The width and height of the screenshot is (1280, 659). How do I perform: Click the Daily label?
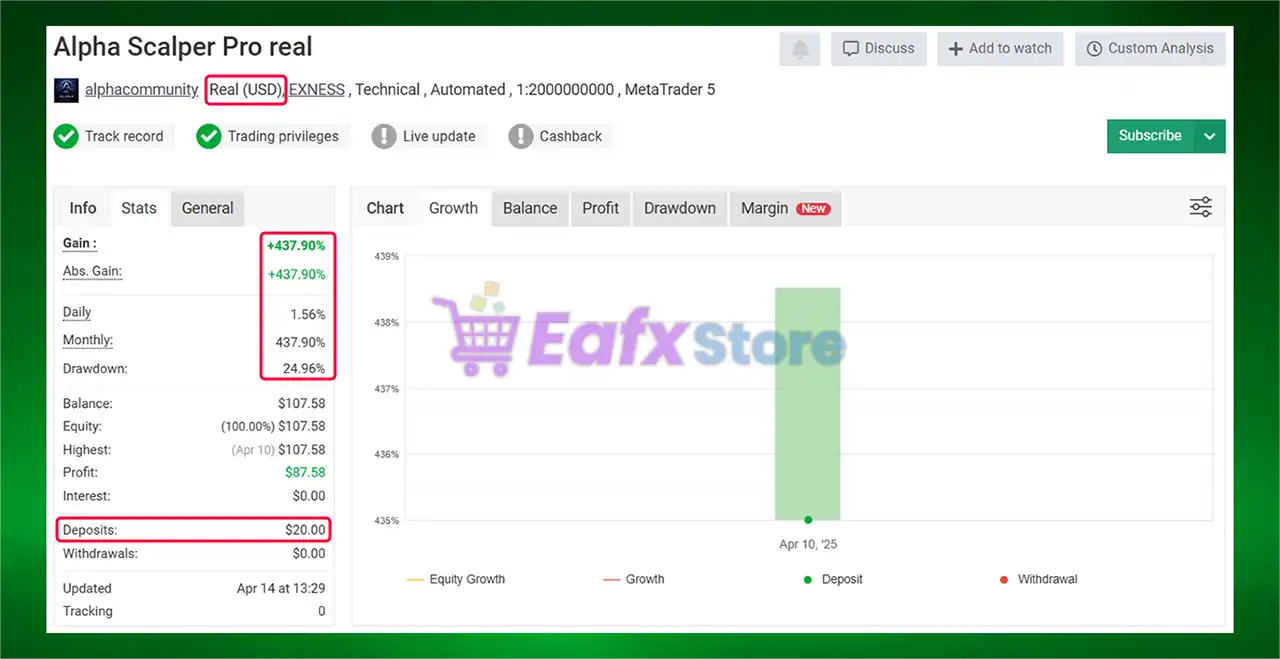click(77, 312)
